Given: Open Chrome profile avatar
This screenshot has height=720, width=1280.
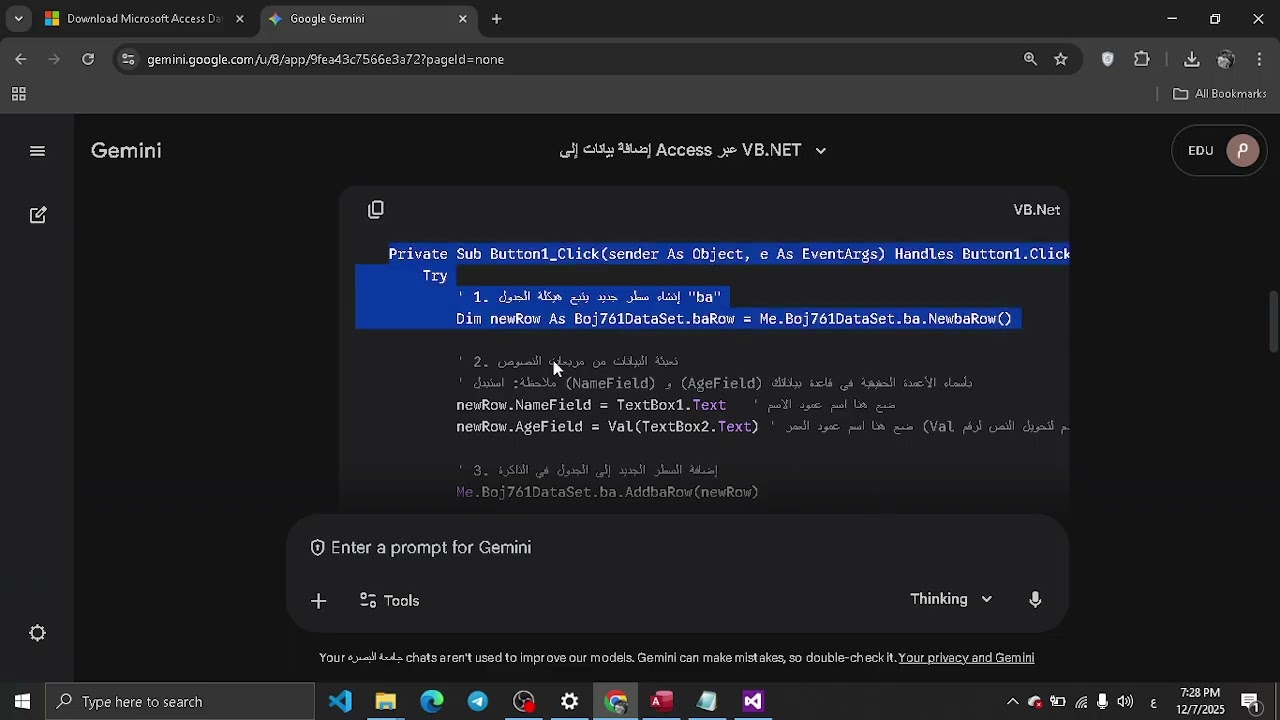Looking at the screenshot, I should click(1225, 60).
